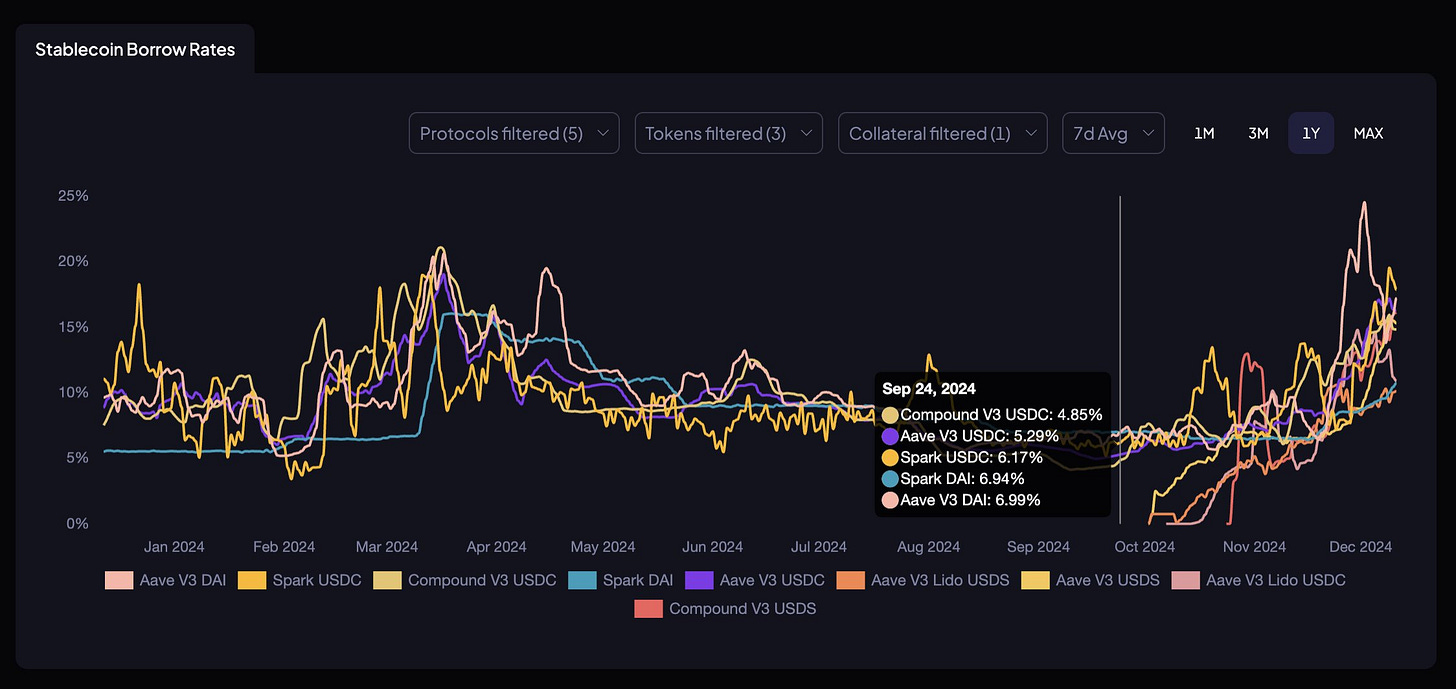Click the 20% y-axis label
The image size is (1456, 689).
73,261
